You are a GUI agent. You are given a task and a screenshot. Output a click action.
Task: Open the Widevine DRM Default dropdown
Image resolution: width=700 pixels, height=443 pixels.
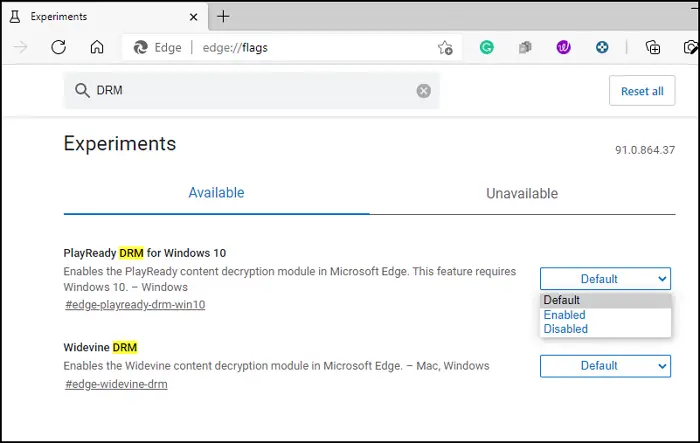605,366
